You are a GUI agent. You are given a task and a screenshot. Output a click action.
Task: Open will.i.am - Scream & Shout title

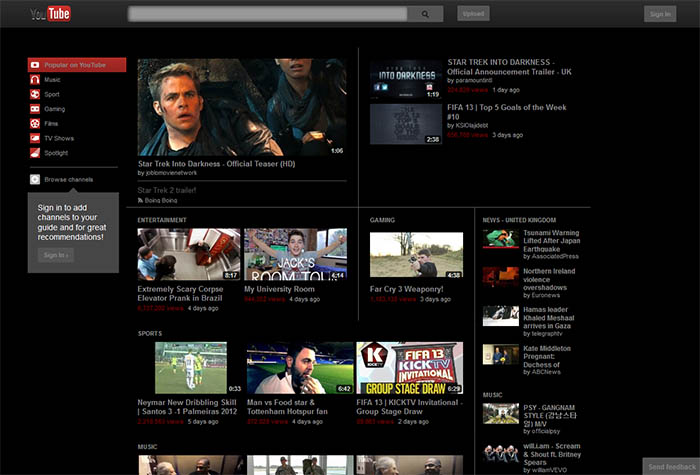pyautogui.click(x=552, y=454)
